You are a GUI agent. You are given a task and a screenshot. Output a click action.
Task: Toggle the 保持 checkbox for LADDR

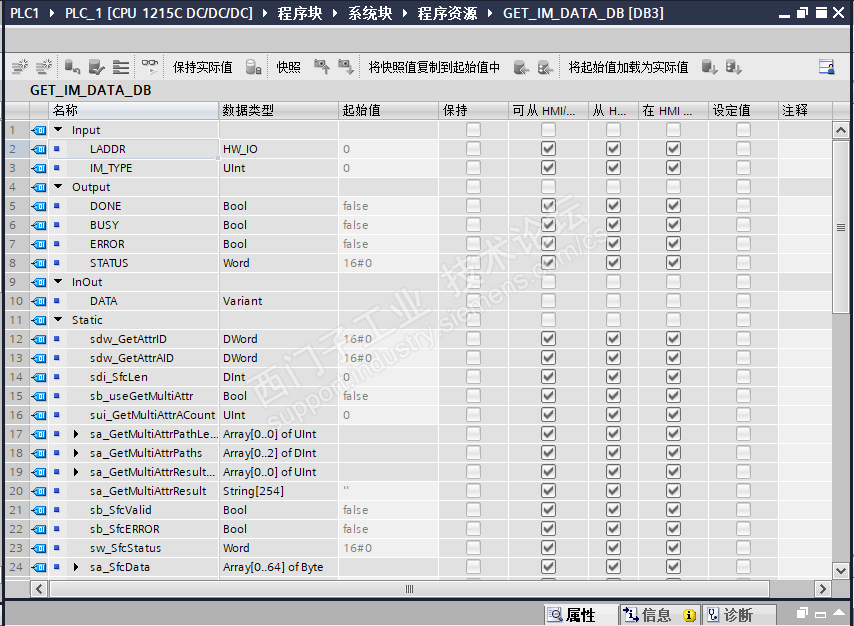click(x=473, y=149)
